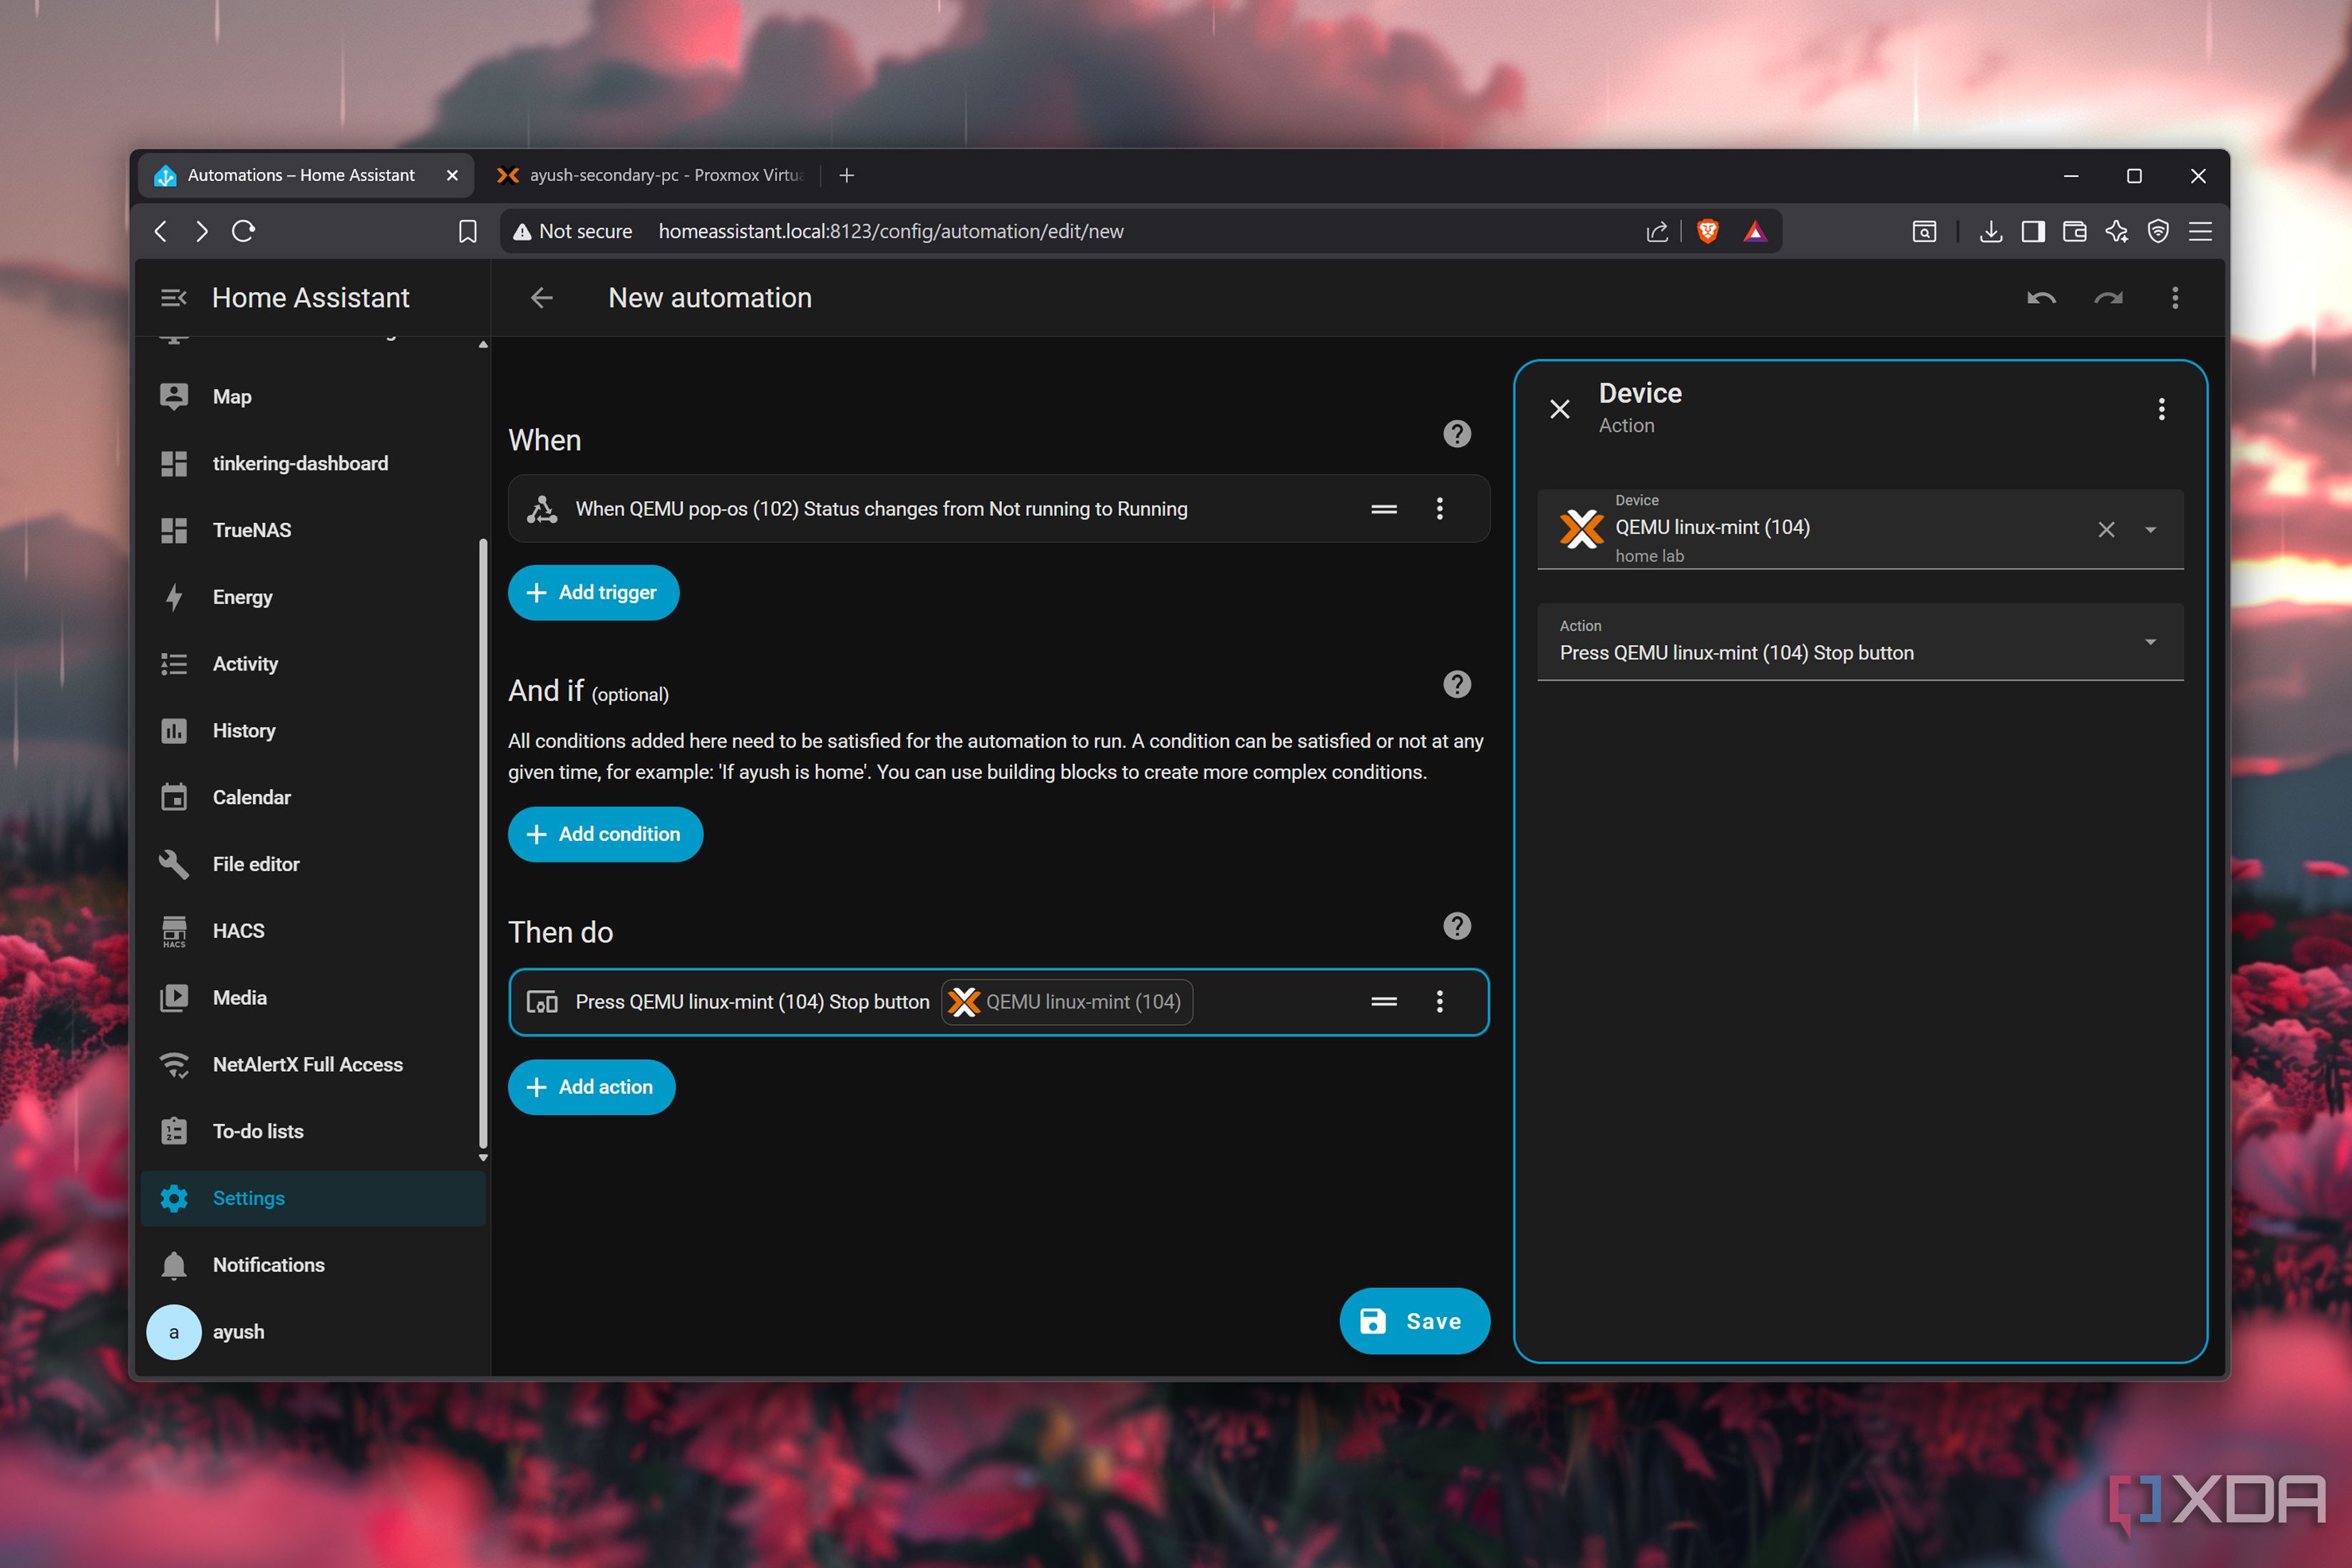
Task: Toggle the browser sidebar panel icon
Action: tap(2032, 231)
